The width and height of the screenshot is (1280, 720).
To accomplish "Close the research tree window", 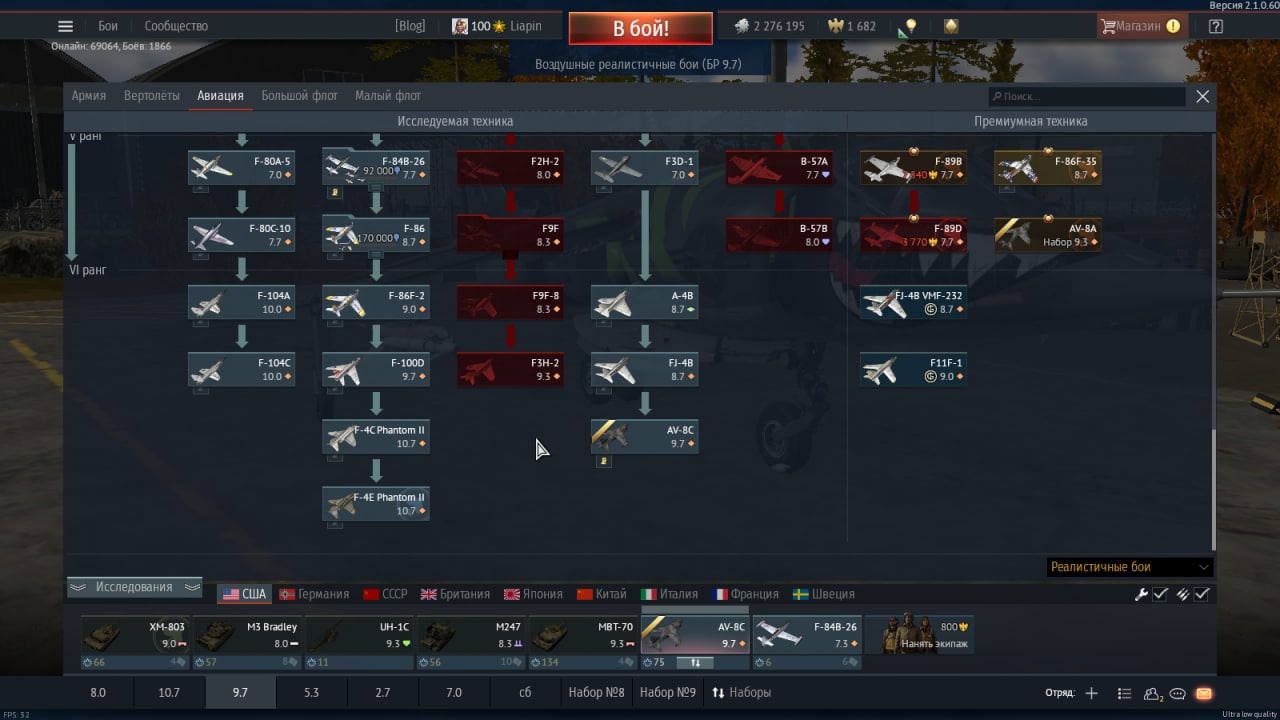I will point(1203,97).
